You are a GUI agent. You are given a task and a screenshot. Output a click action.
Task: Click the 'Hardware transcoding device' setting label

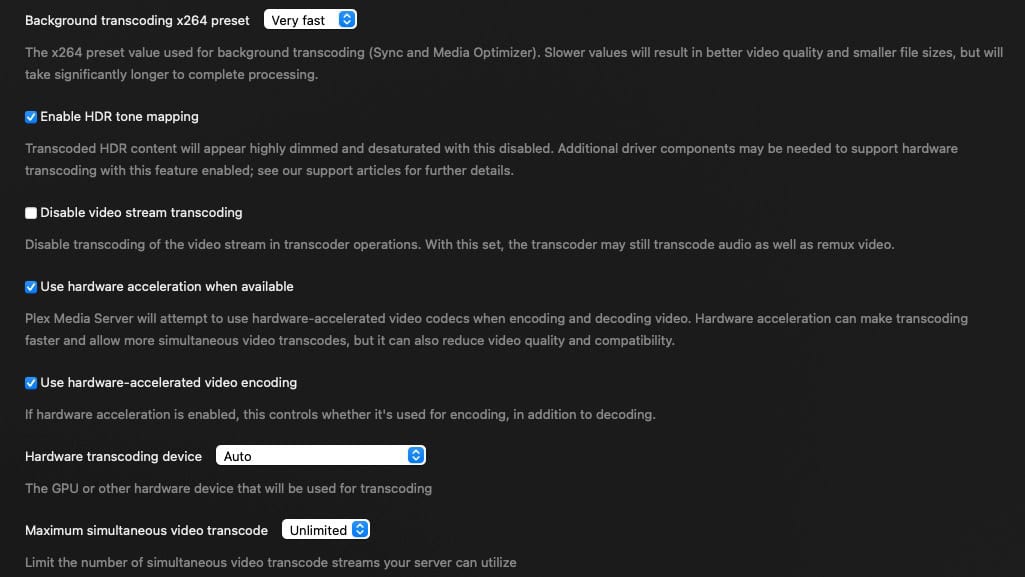coord(114,456)
